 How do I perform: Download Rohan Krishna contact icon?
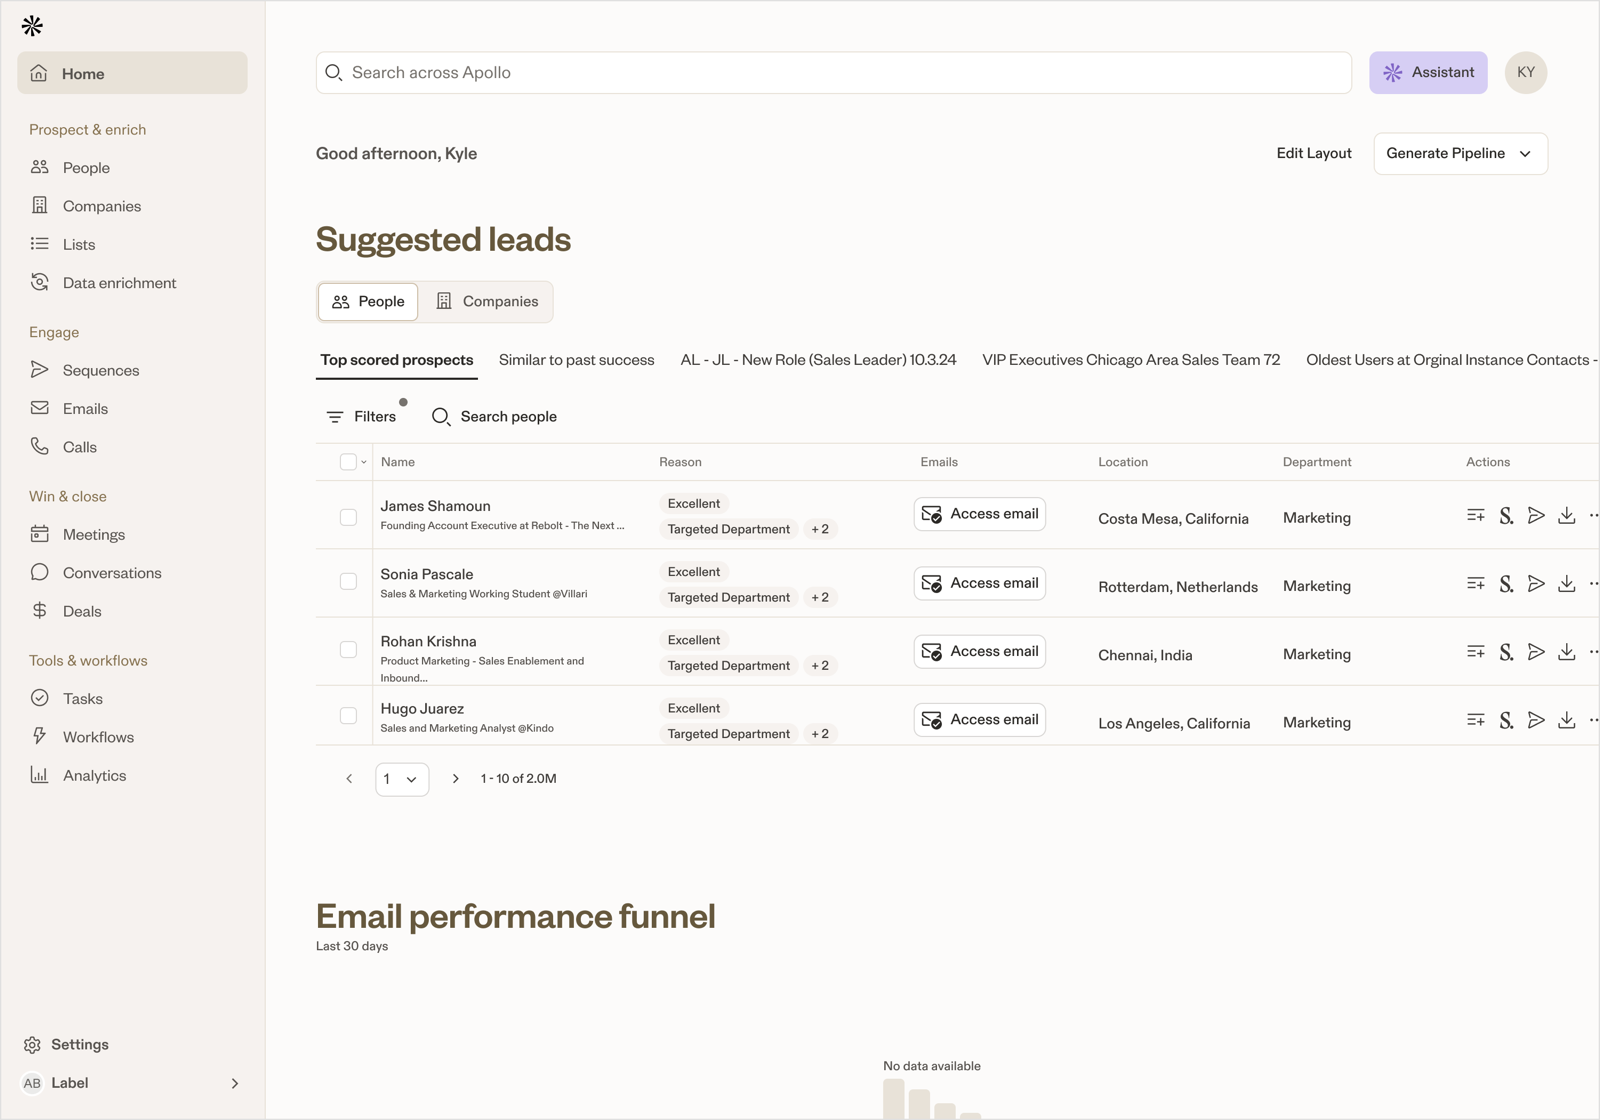point(1567,652)
